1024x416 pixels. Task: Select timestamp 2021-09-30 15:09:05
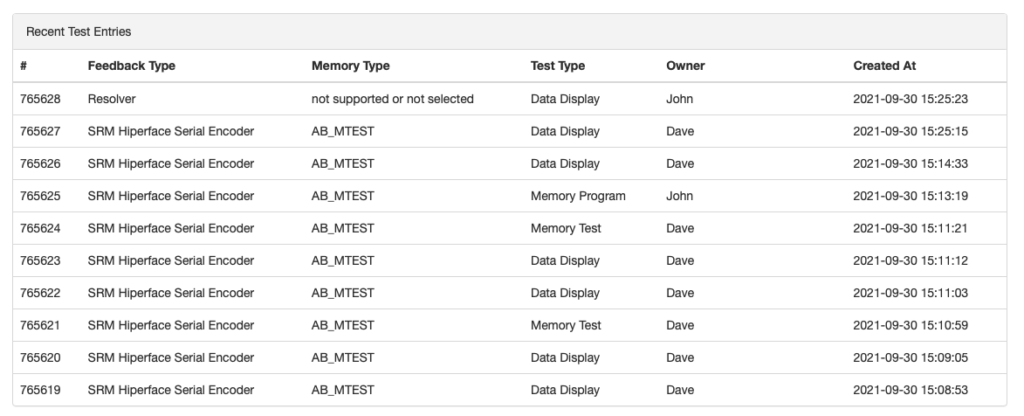tap(910, 358)
